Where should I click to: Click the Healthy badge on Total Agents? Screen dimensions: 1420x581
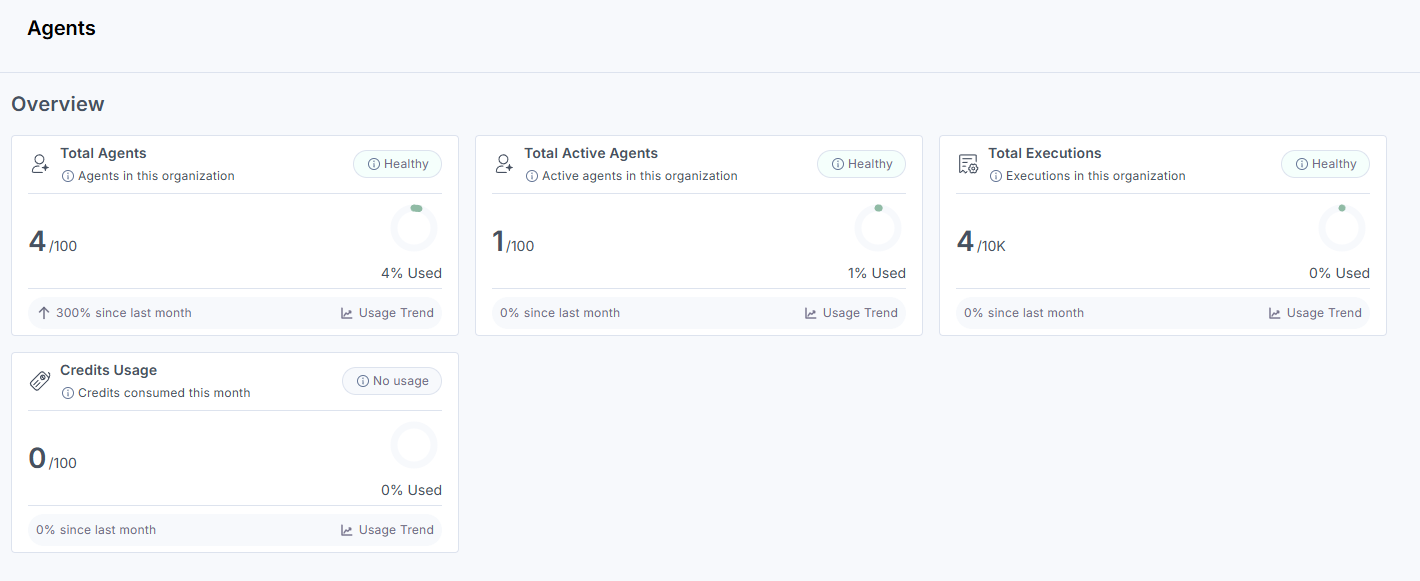click(x=397, y=164)
